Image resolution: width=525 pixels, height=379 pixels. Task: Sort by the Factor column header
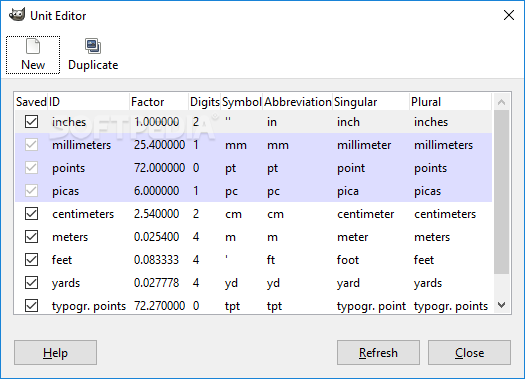[159, 102]
